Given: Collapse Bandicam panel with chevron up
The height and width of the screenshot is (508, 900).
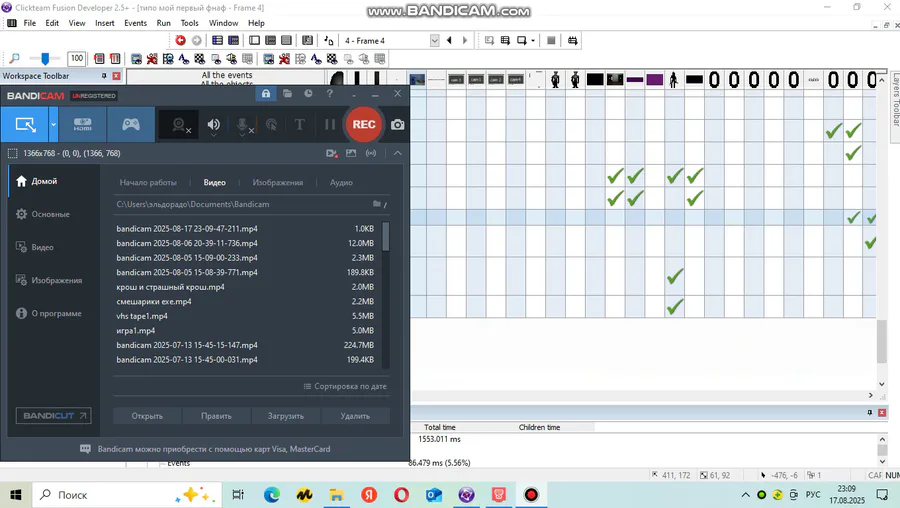Looking at the screenshot, I should [x=397, y=153].
